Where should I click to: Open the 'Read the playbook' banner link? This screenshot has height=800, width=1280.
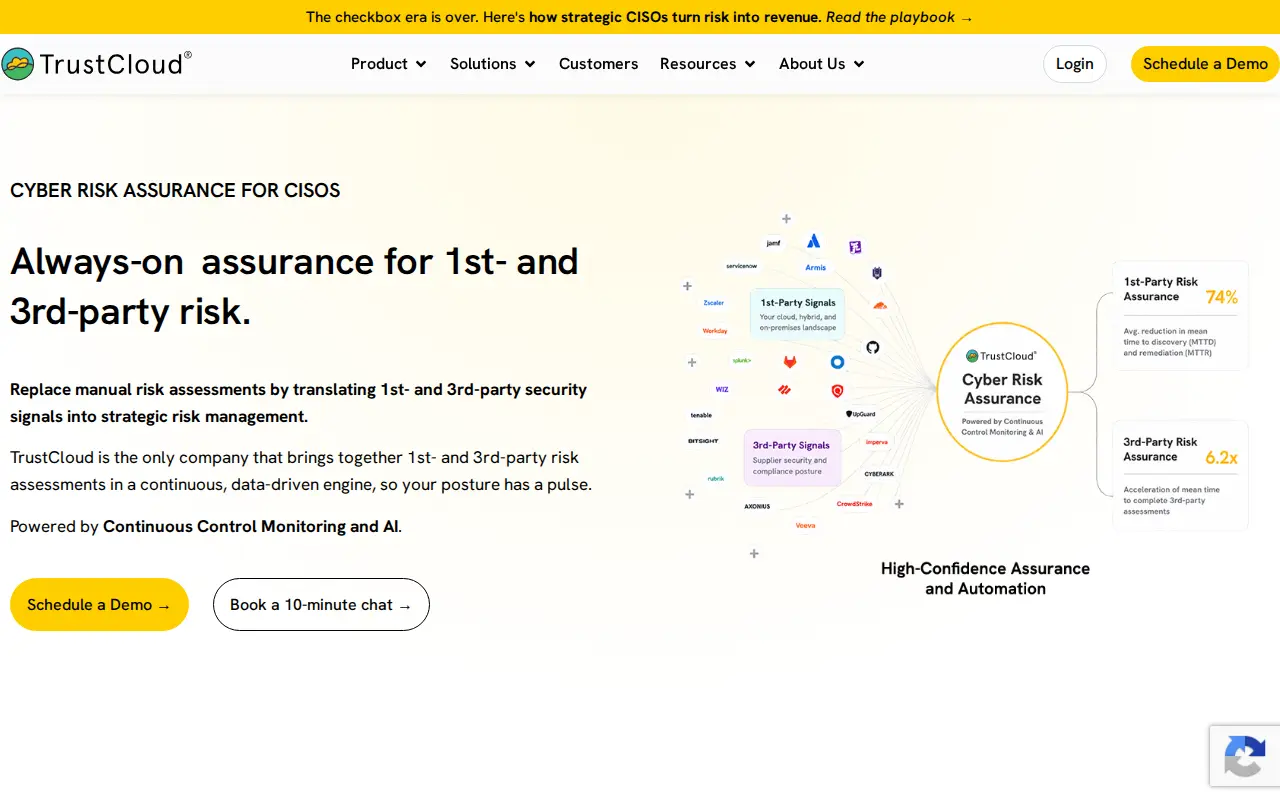[x=899, y=17]
